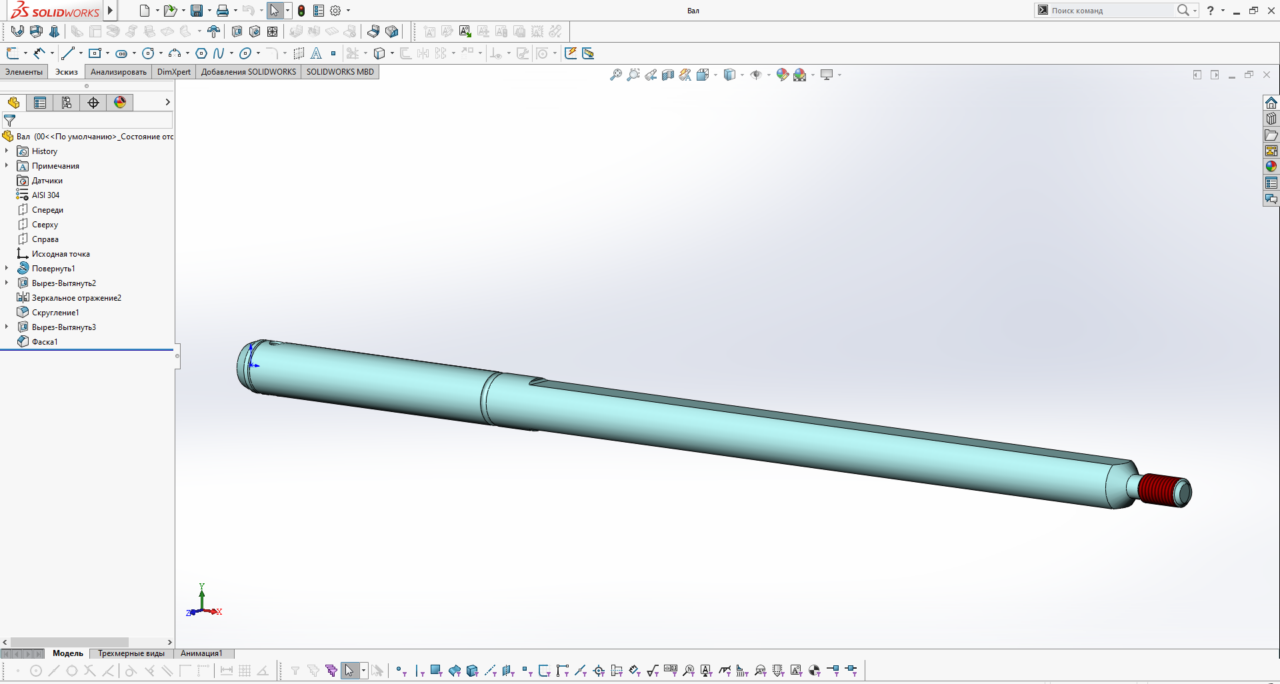Switch to the PropertyManager panel tab
Viewport: 1280px width, 684px height.
pyautogui.click(x=40, y=102)
